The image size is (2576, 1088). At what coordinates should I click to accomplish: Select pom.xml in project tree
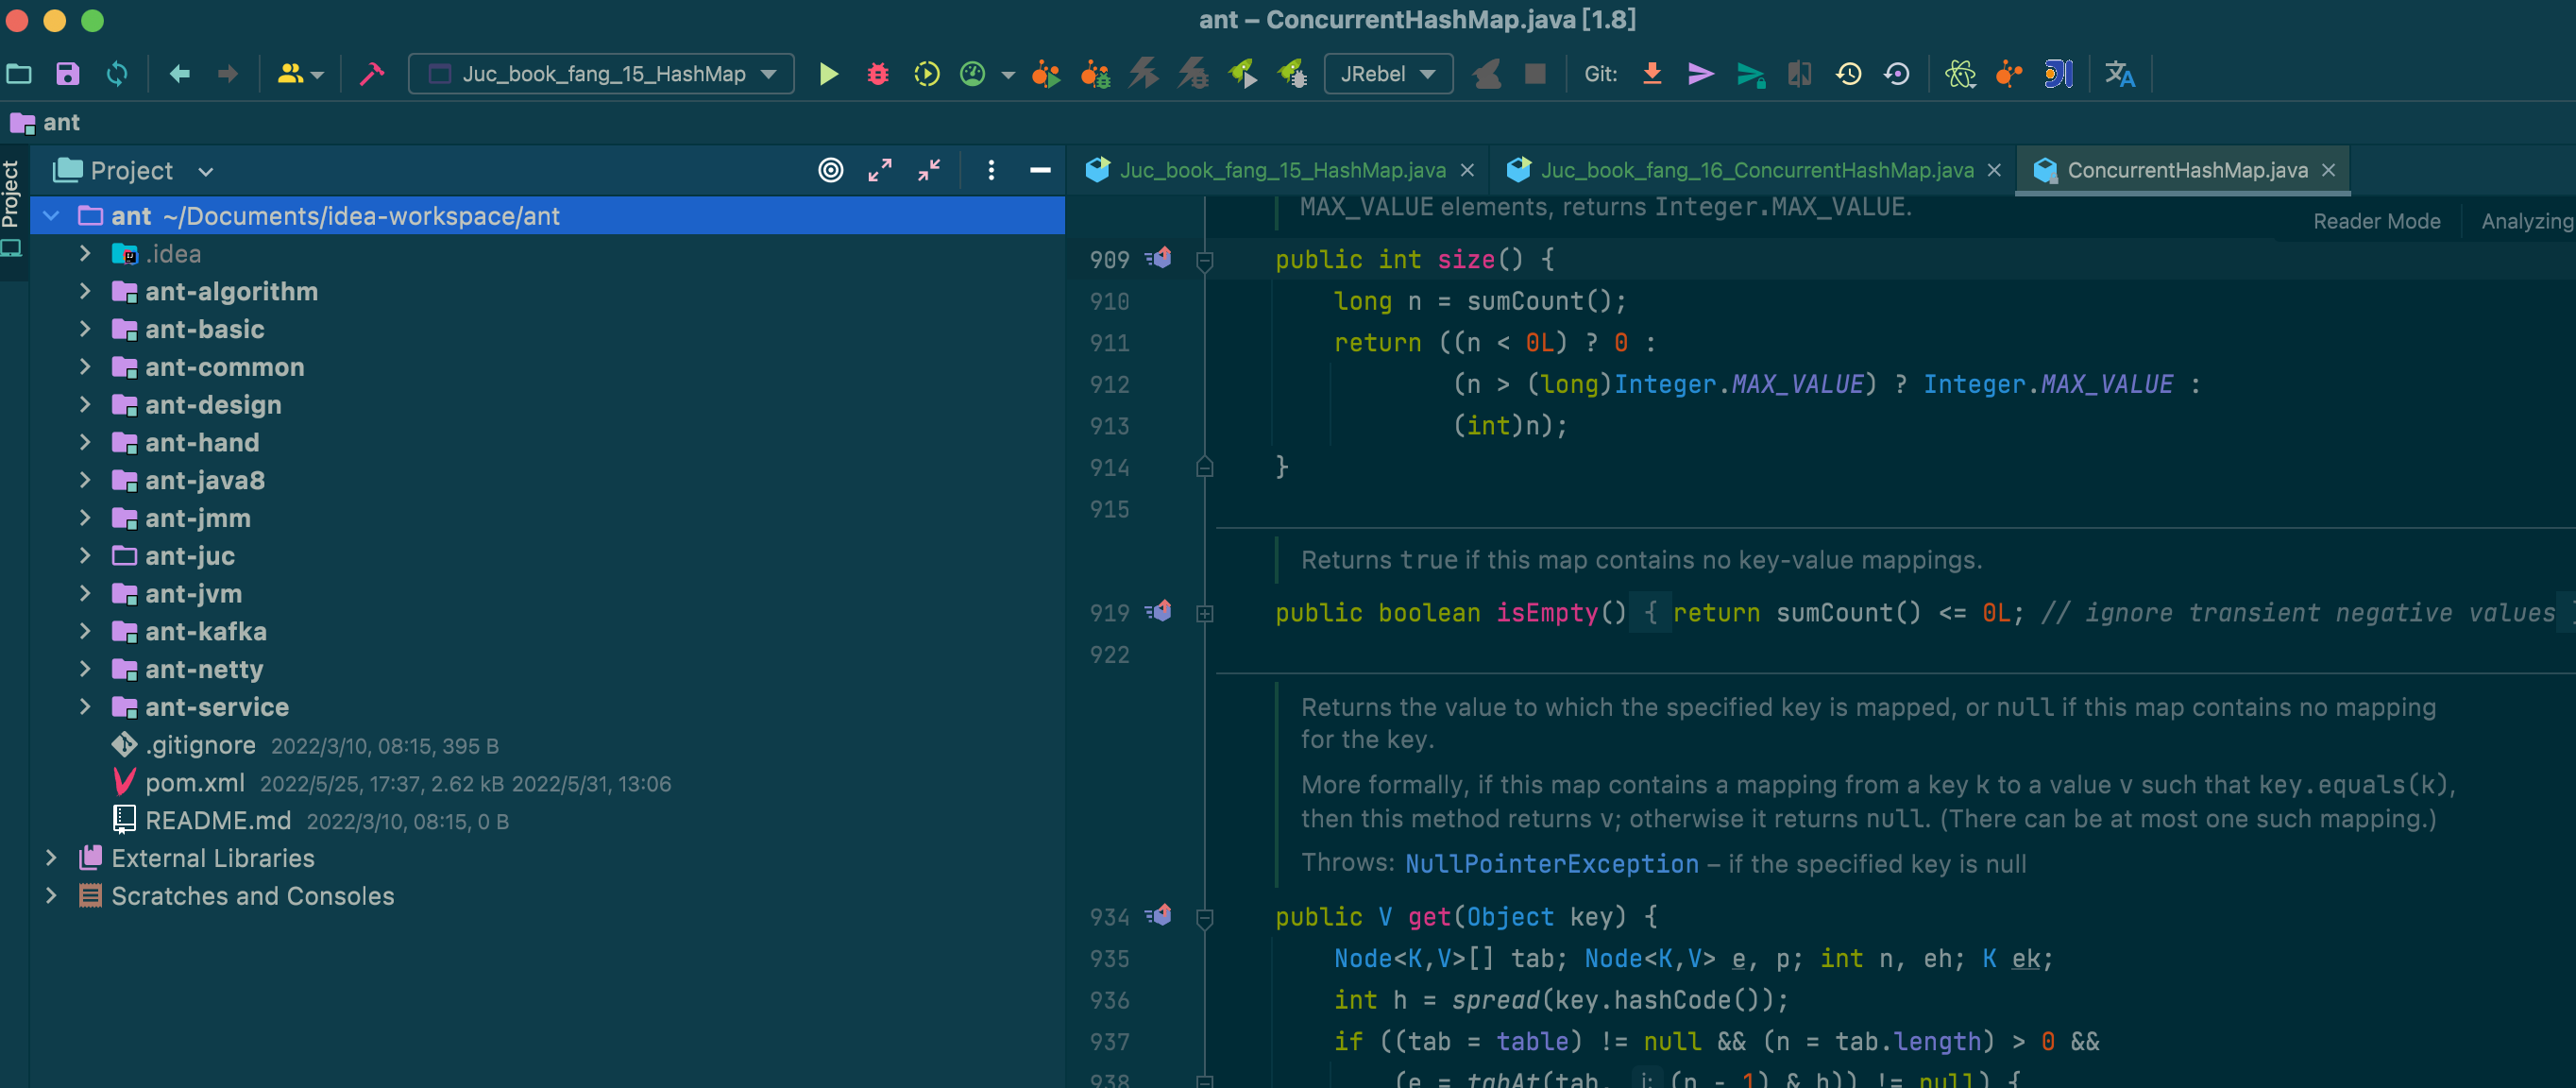[x=195, y=783]
